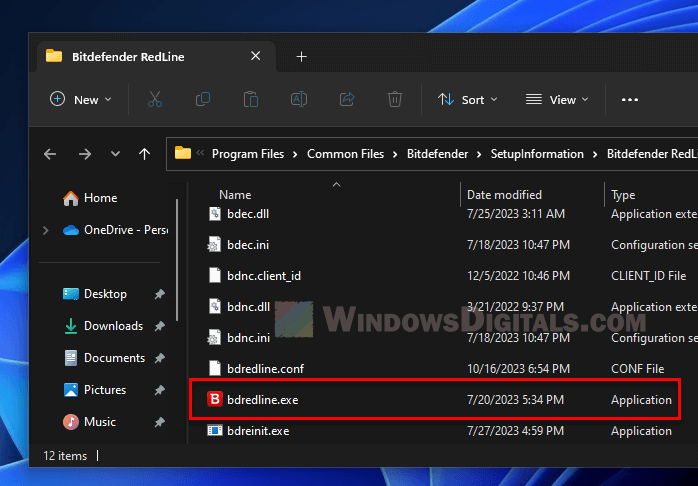Select file name bdec.dll
Screen dimensions: 698x486
[x=248, y=214]
